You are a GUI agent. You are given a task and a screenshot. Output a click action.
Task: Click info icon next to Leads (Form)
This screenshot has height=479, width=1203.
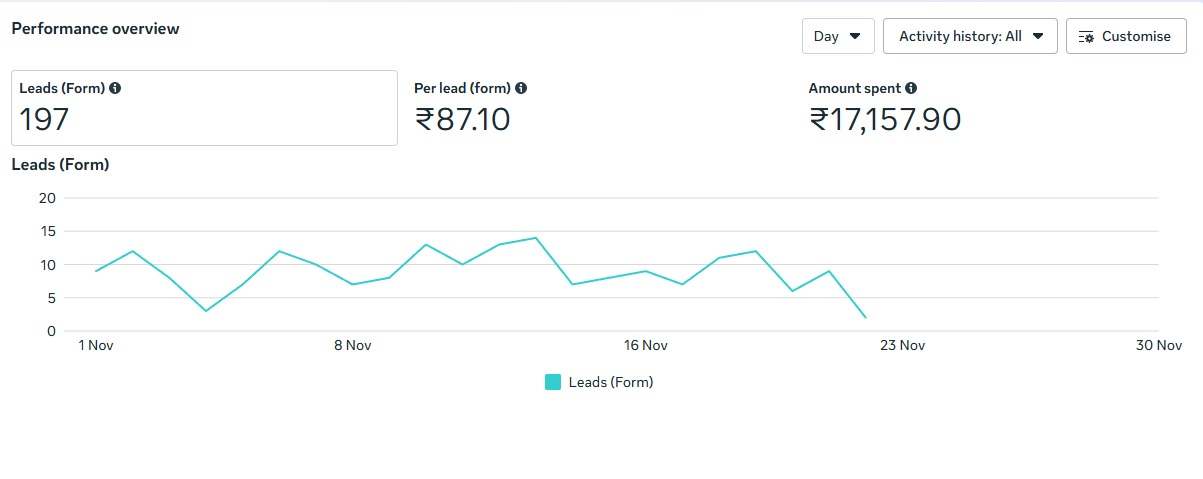tap(115, 88)
